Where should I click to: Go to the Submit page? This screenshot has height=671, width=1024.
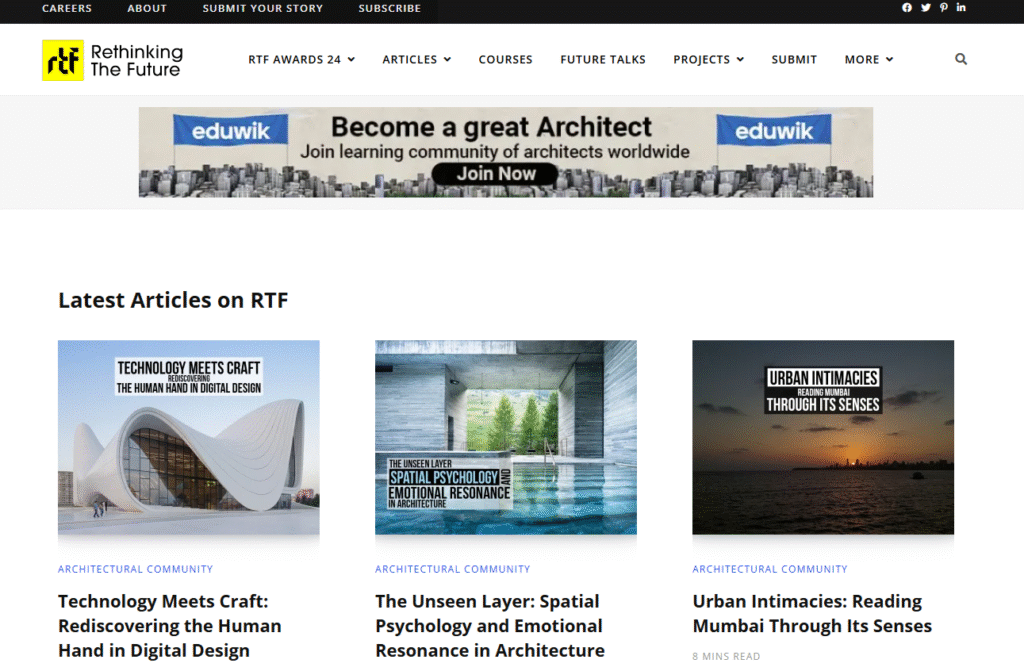point(794,60)
